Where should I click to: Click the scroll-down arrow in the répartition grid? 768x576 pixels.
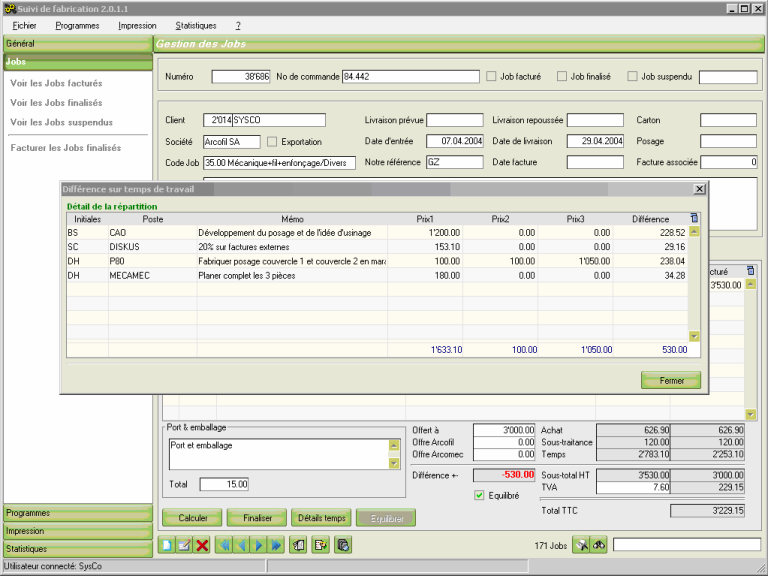pyautogui.click(x=694, y=336)
